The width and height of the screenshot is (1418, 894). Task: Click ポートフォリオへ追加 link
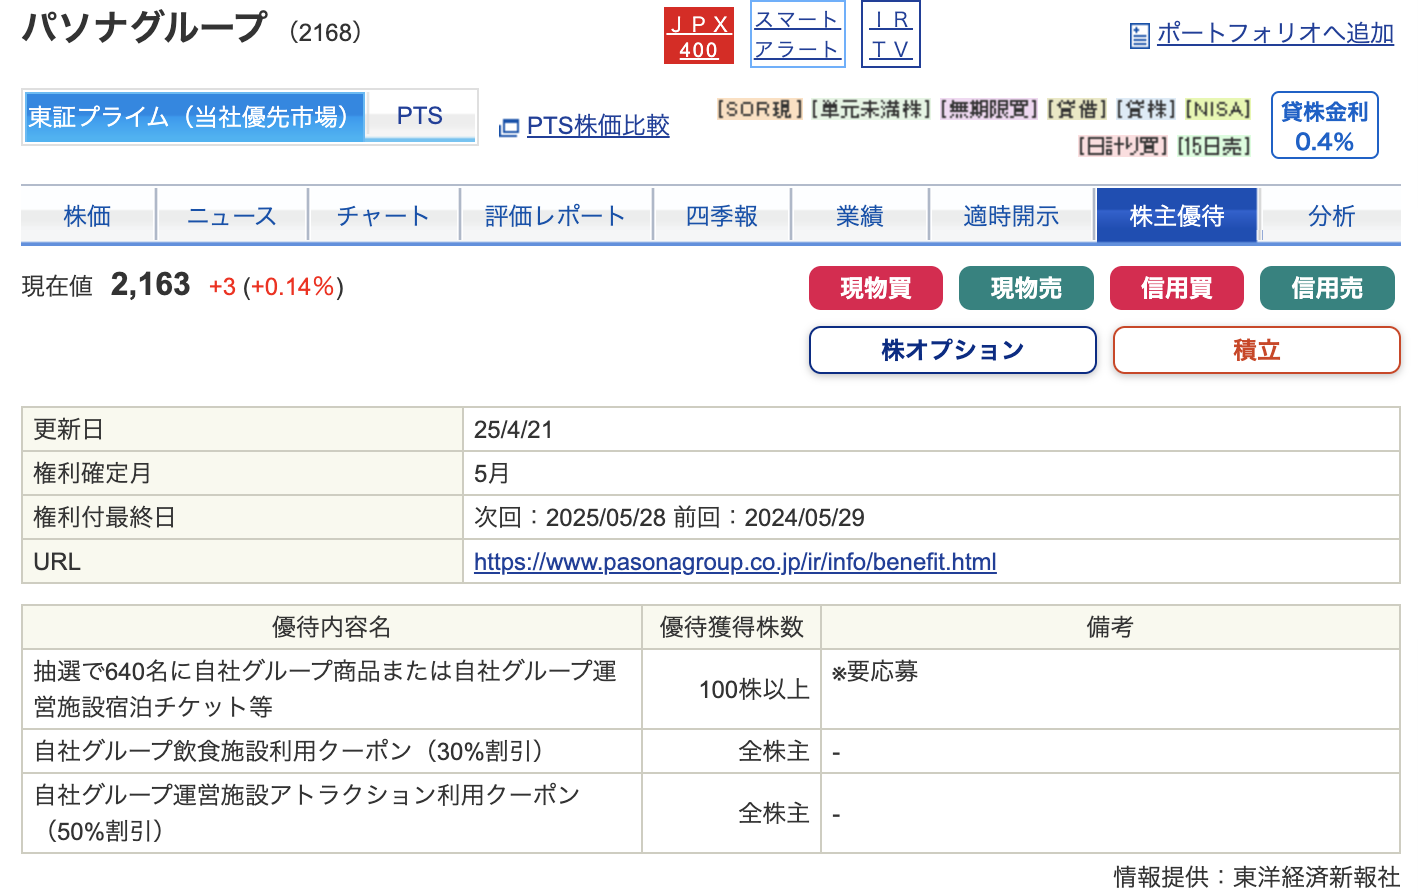1275,33
